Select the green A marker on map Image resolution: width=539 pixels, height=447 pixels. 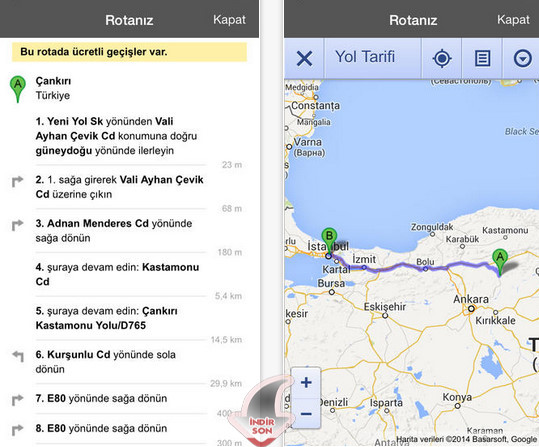coord(500,262)
